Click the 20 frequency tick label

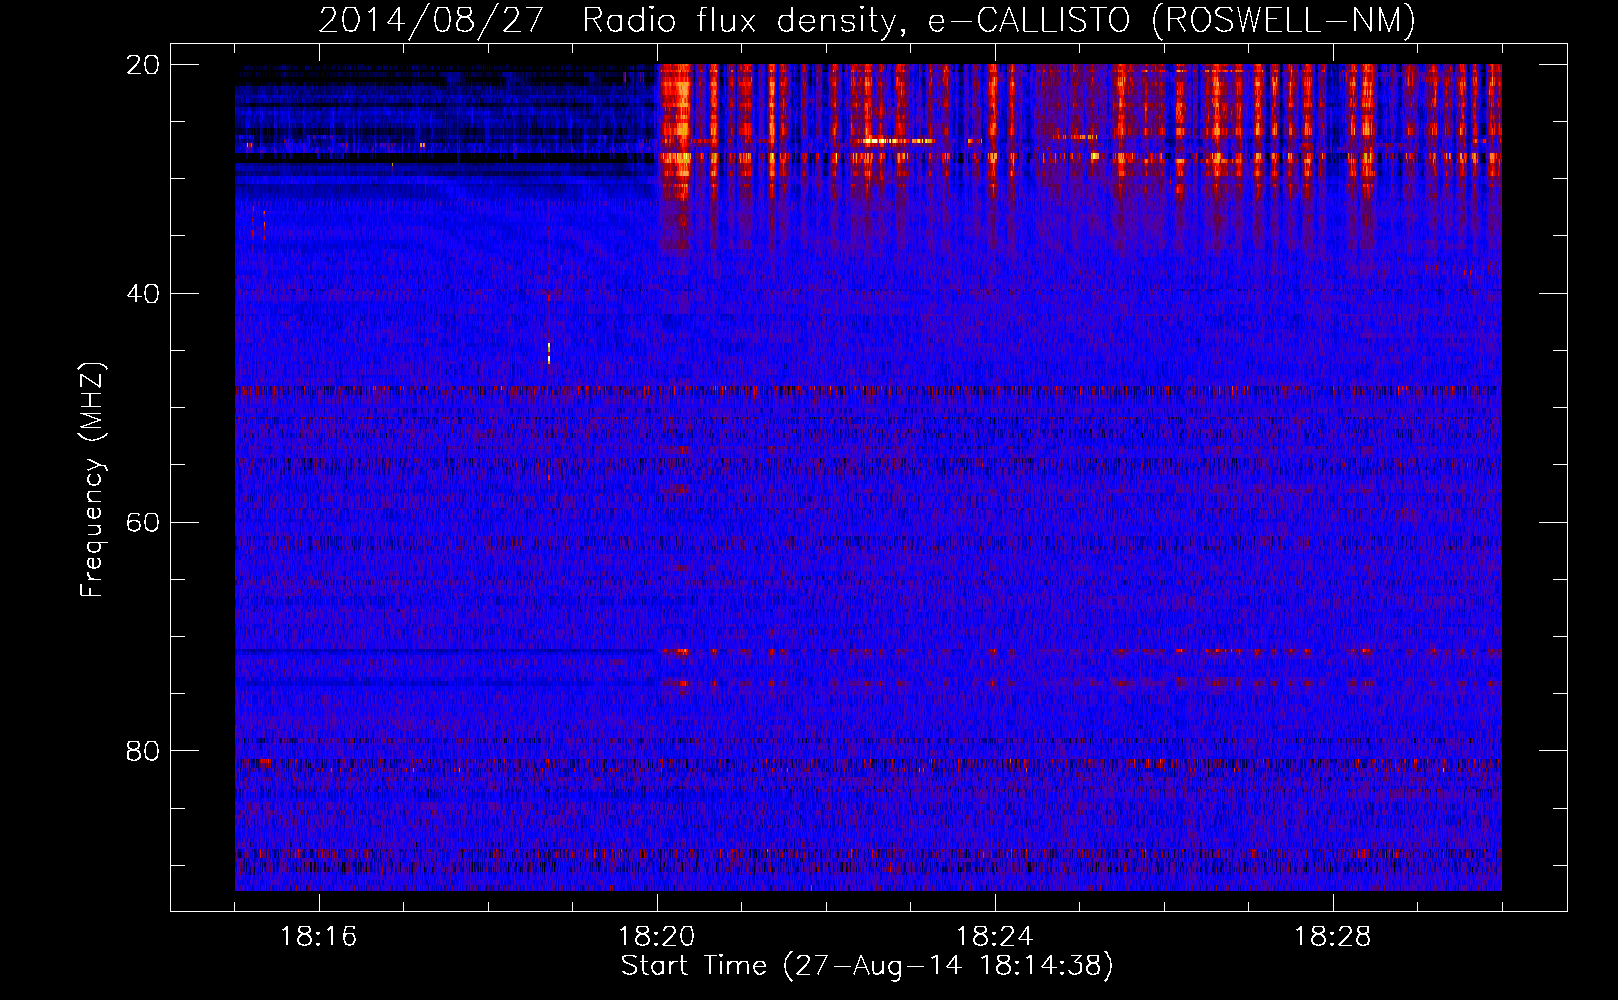[x=143, y=65]
